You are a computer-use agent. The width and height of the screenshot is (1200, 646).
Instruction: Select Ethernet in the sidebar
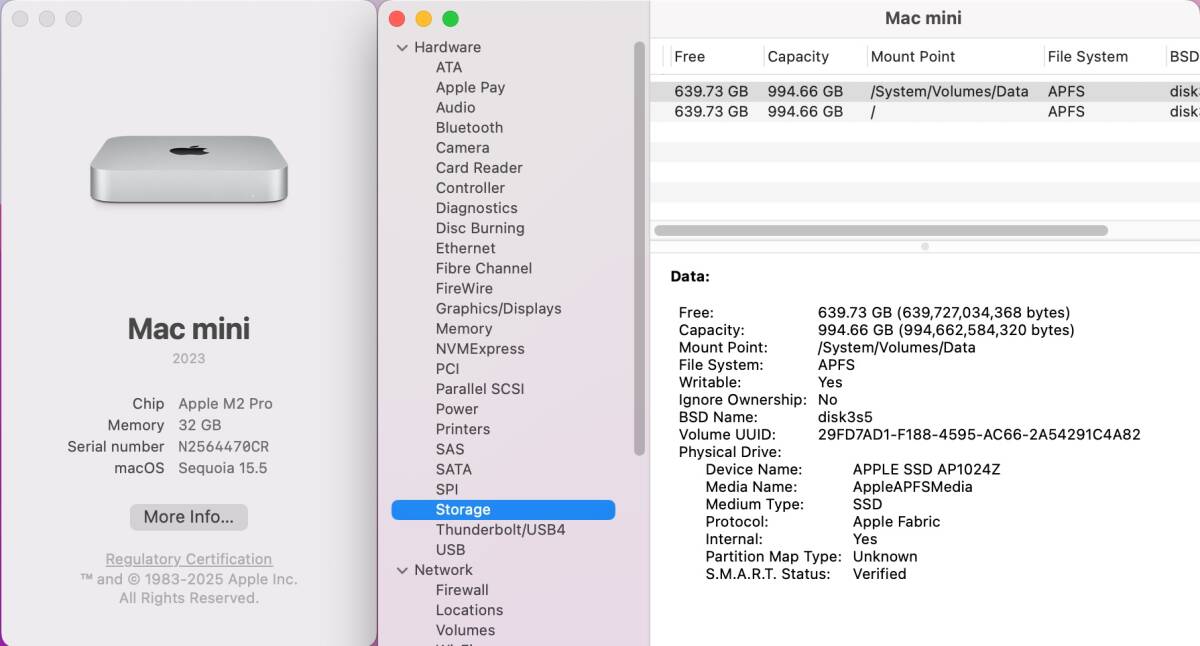click(465, 248)
